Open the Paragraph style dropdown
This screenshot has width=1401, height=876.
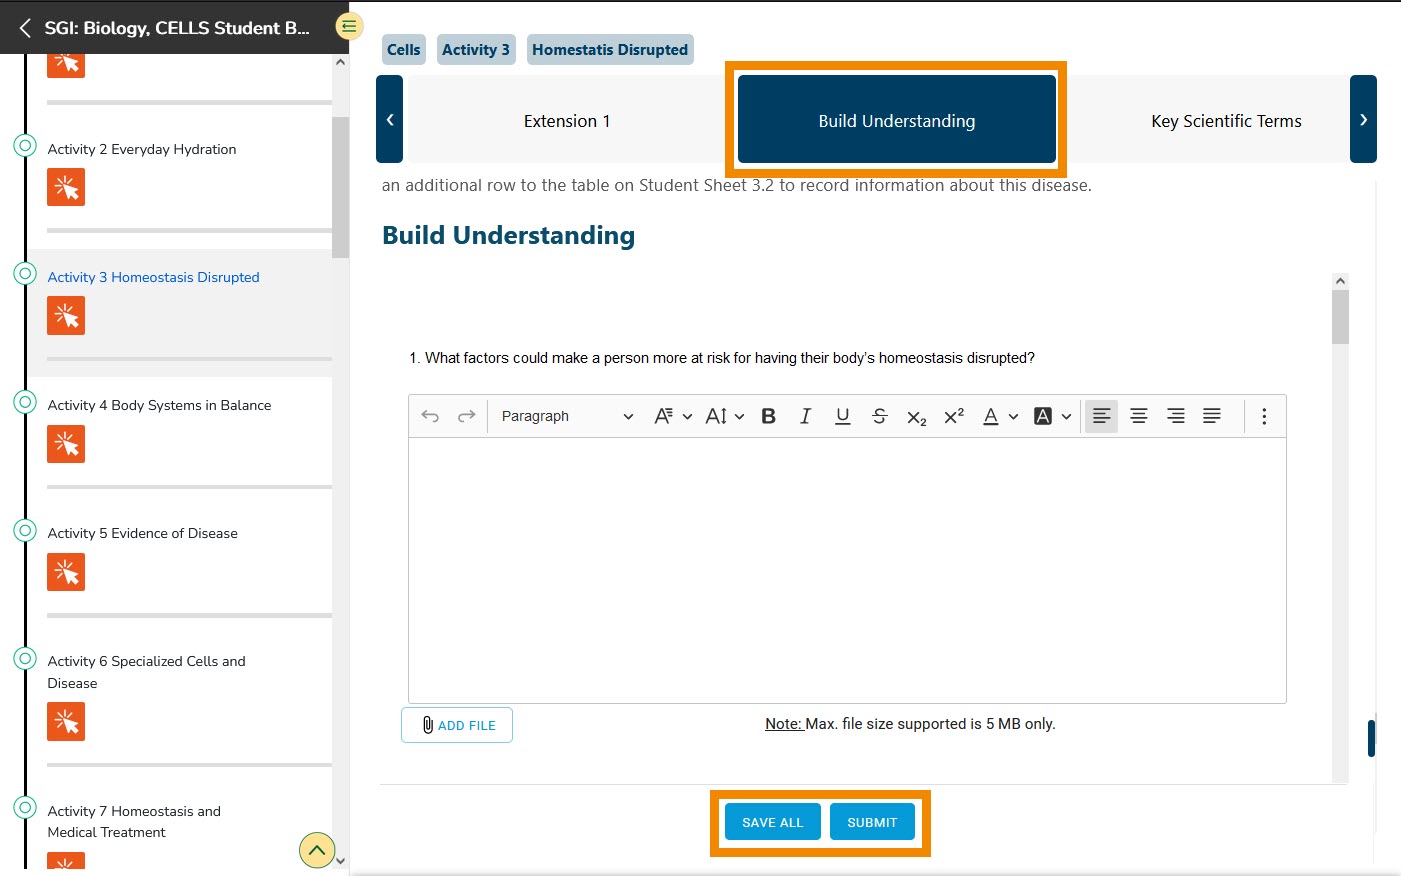coord(566,416)
